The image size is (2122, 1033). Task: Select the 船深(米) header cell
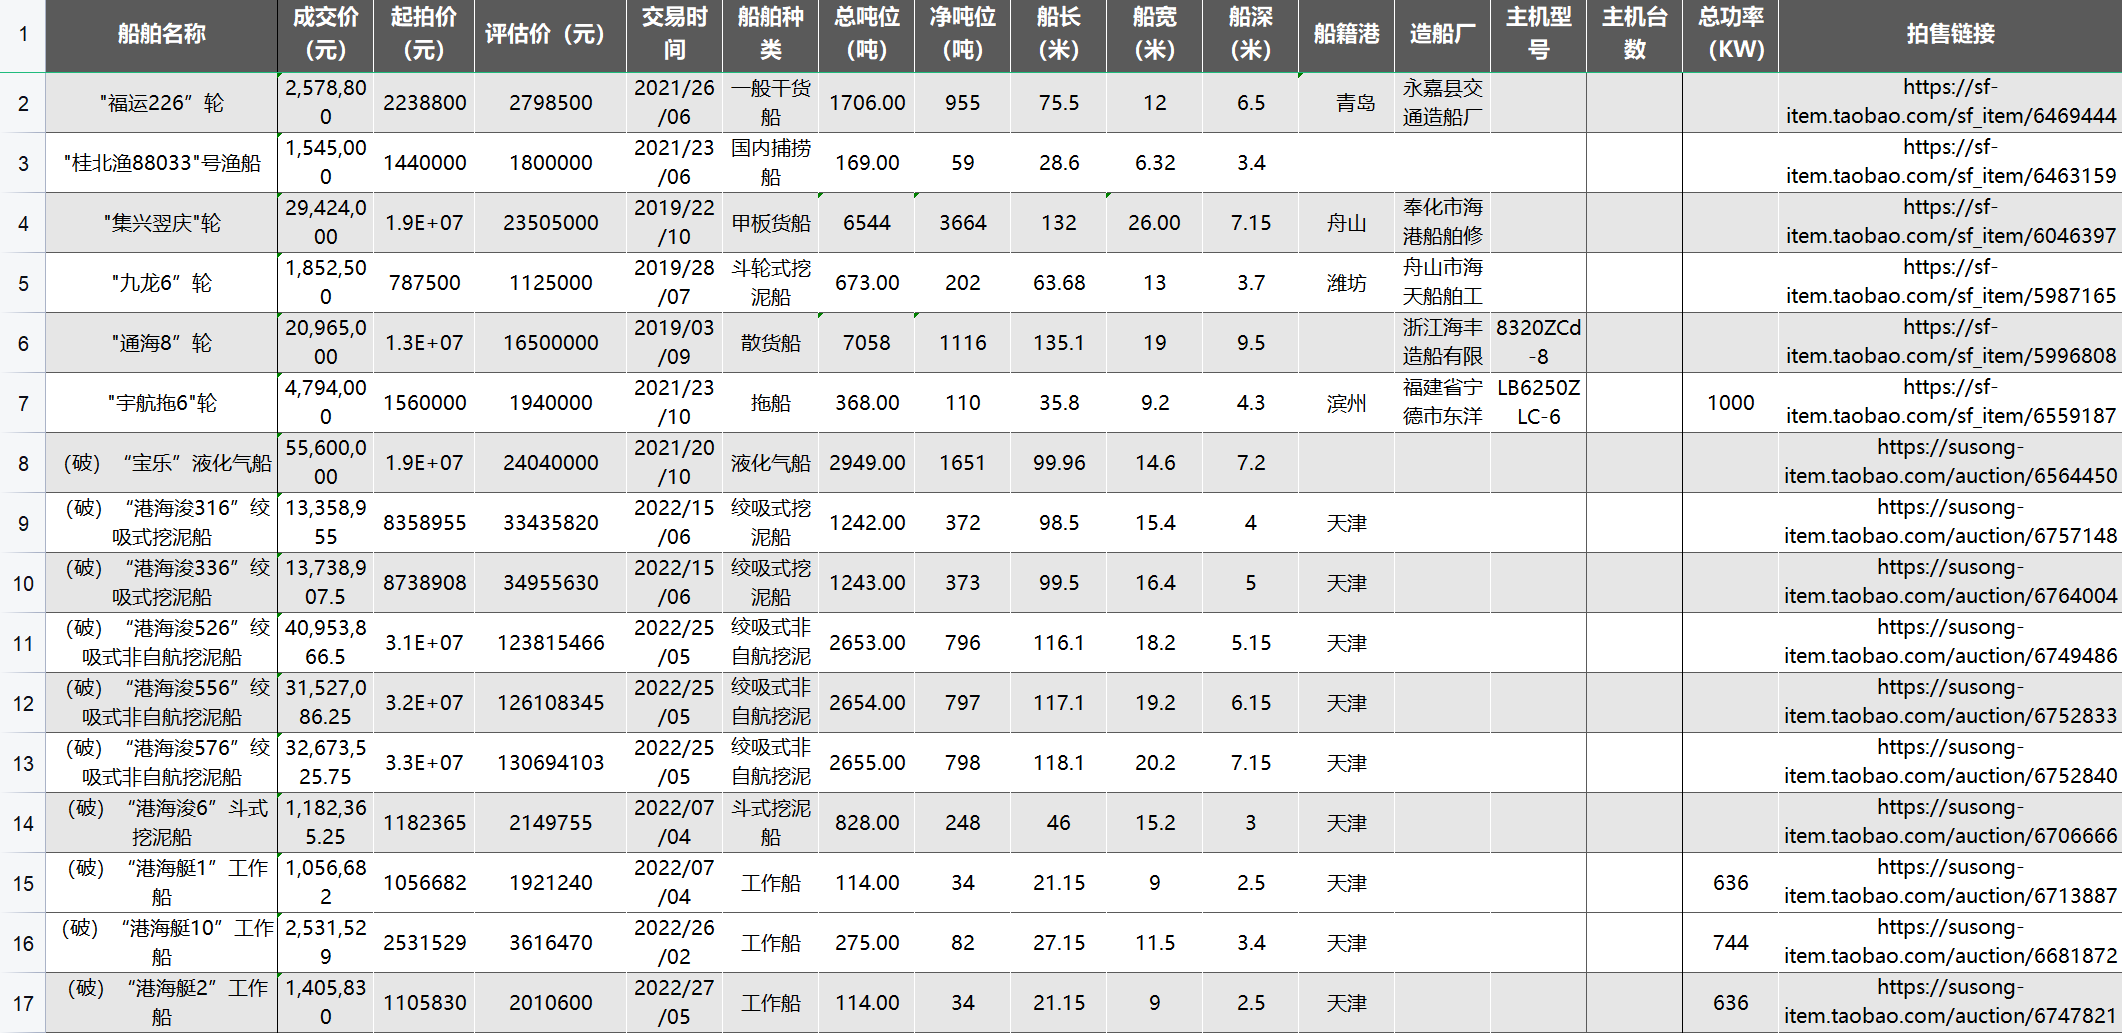(x=1250, y=35)
